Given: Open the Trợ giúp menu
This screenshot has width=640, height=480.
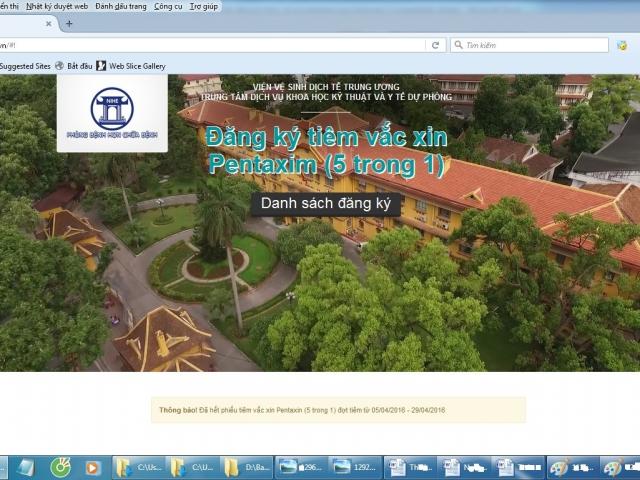Looking at the screenshot, I should [x=204, y=6].
